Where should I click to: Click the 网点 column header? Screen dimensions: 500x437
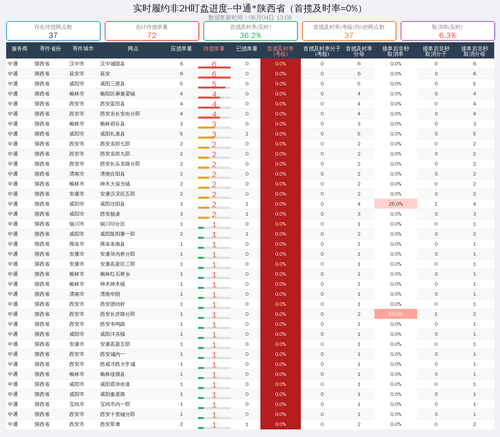click(133, 49)
